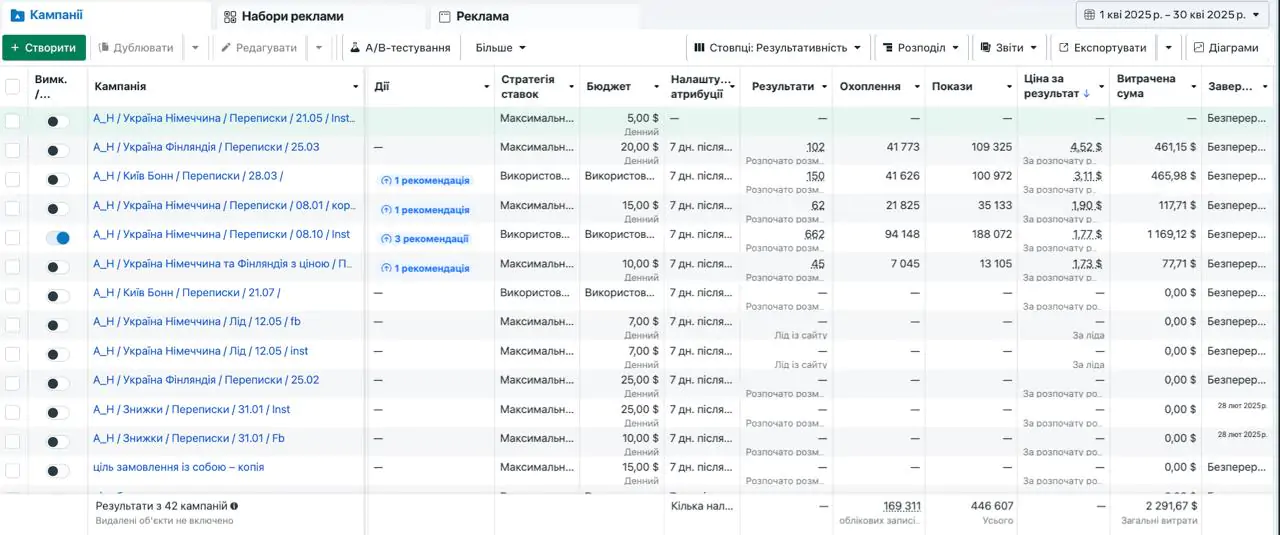Click the Редагувати pencil icon button
Viewport: 1280px width, 535px height.
coord(258,47)
